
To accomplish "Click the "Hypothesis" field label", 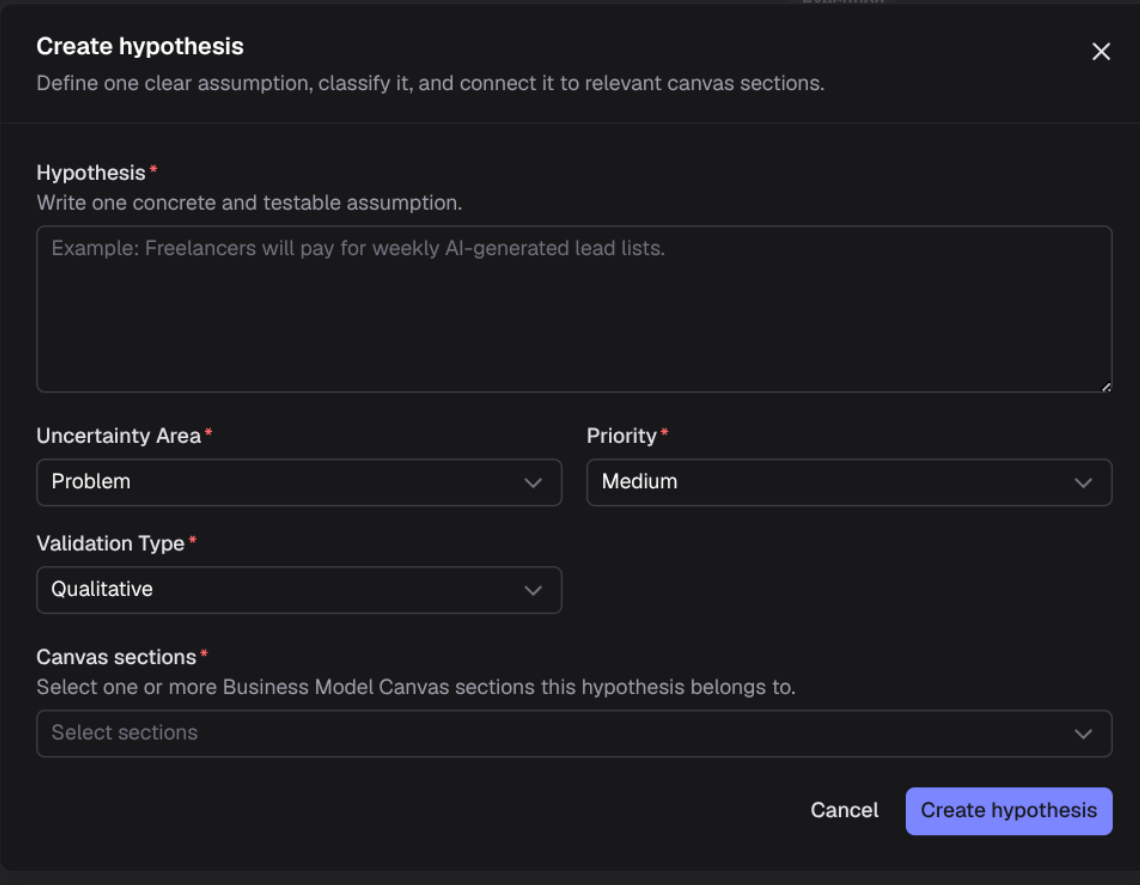I will pyautogui.click(x=91, y=173).
